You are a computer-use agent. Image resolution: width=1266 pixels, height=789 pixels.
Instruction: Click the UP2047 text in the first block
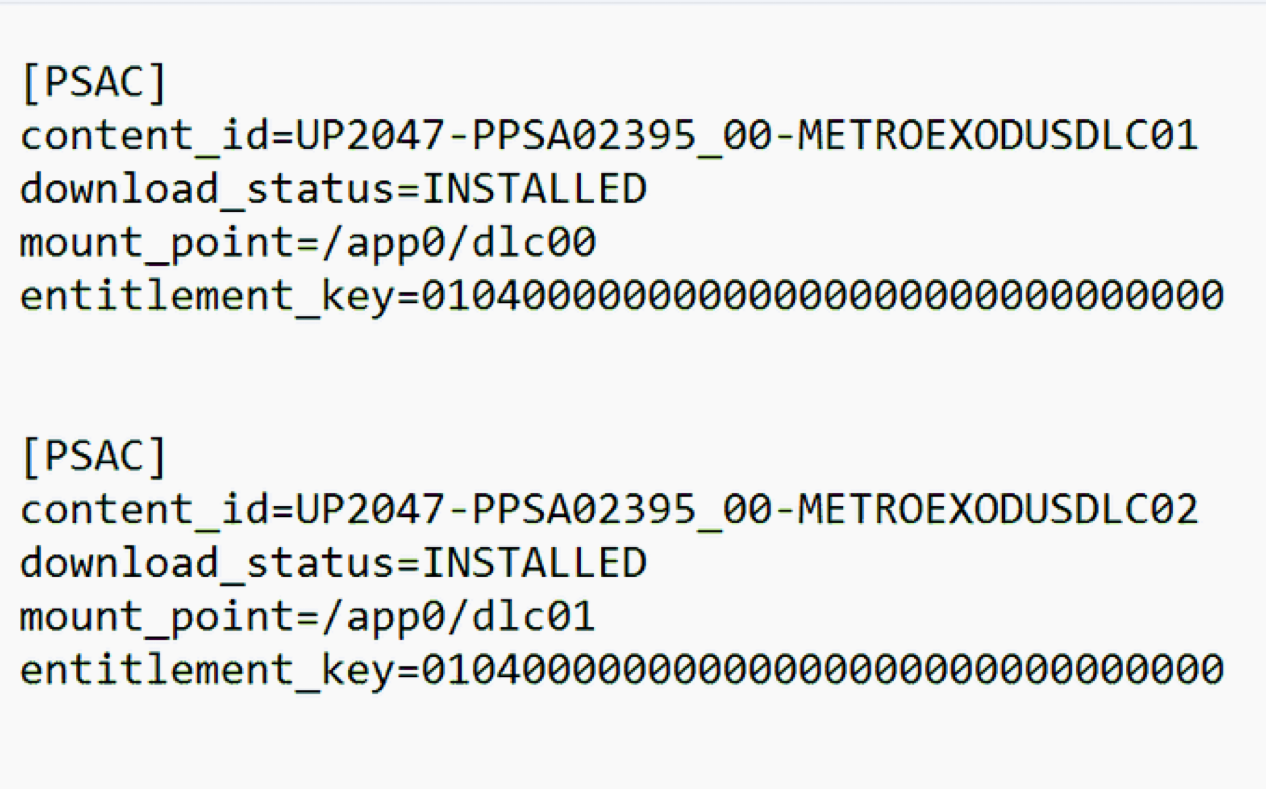[x=369, y=136]
